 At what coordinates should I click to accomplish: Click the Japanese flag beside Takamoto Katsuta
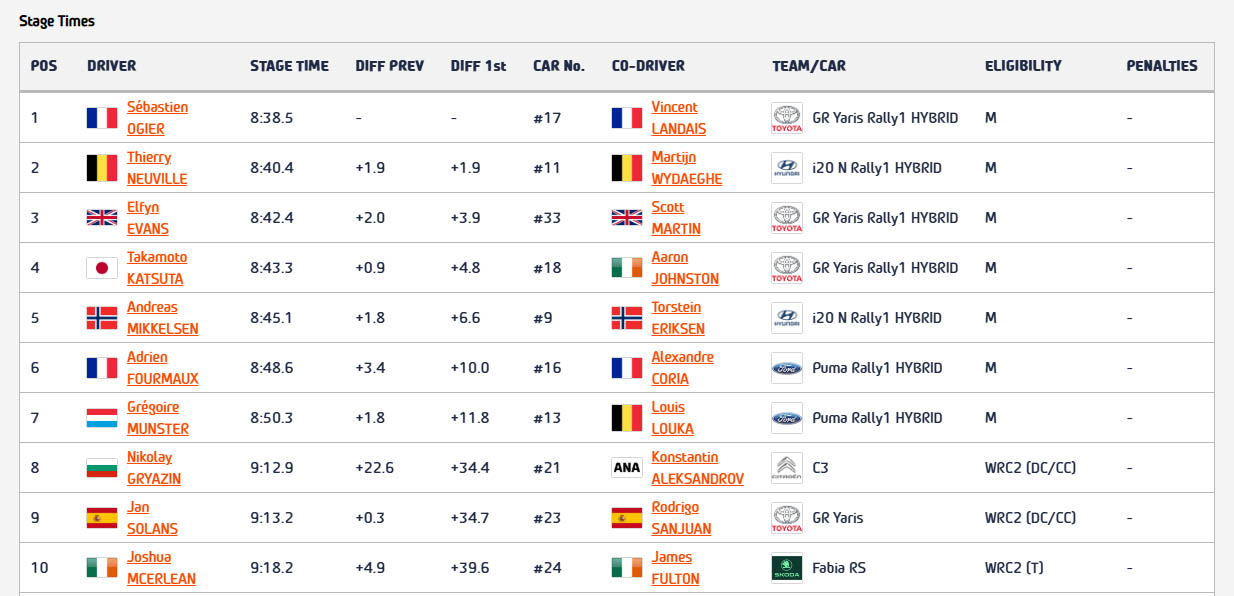point(102,268)
